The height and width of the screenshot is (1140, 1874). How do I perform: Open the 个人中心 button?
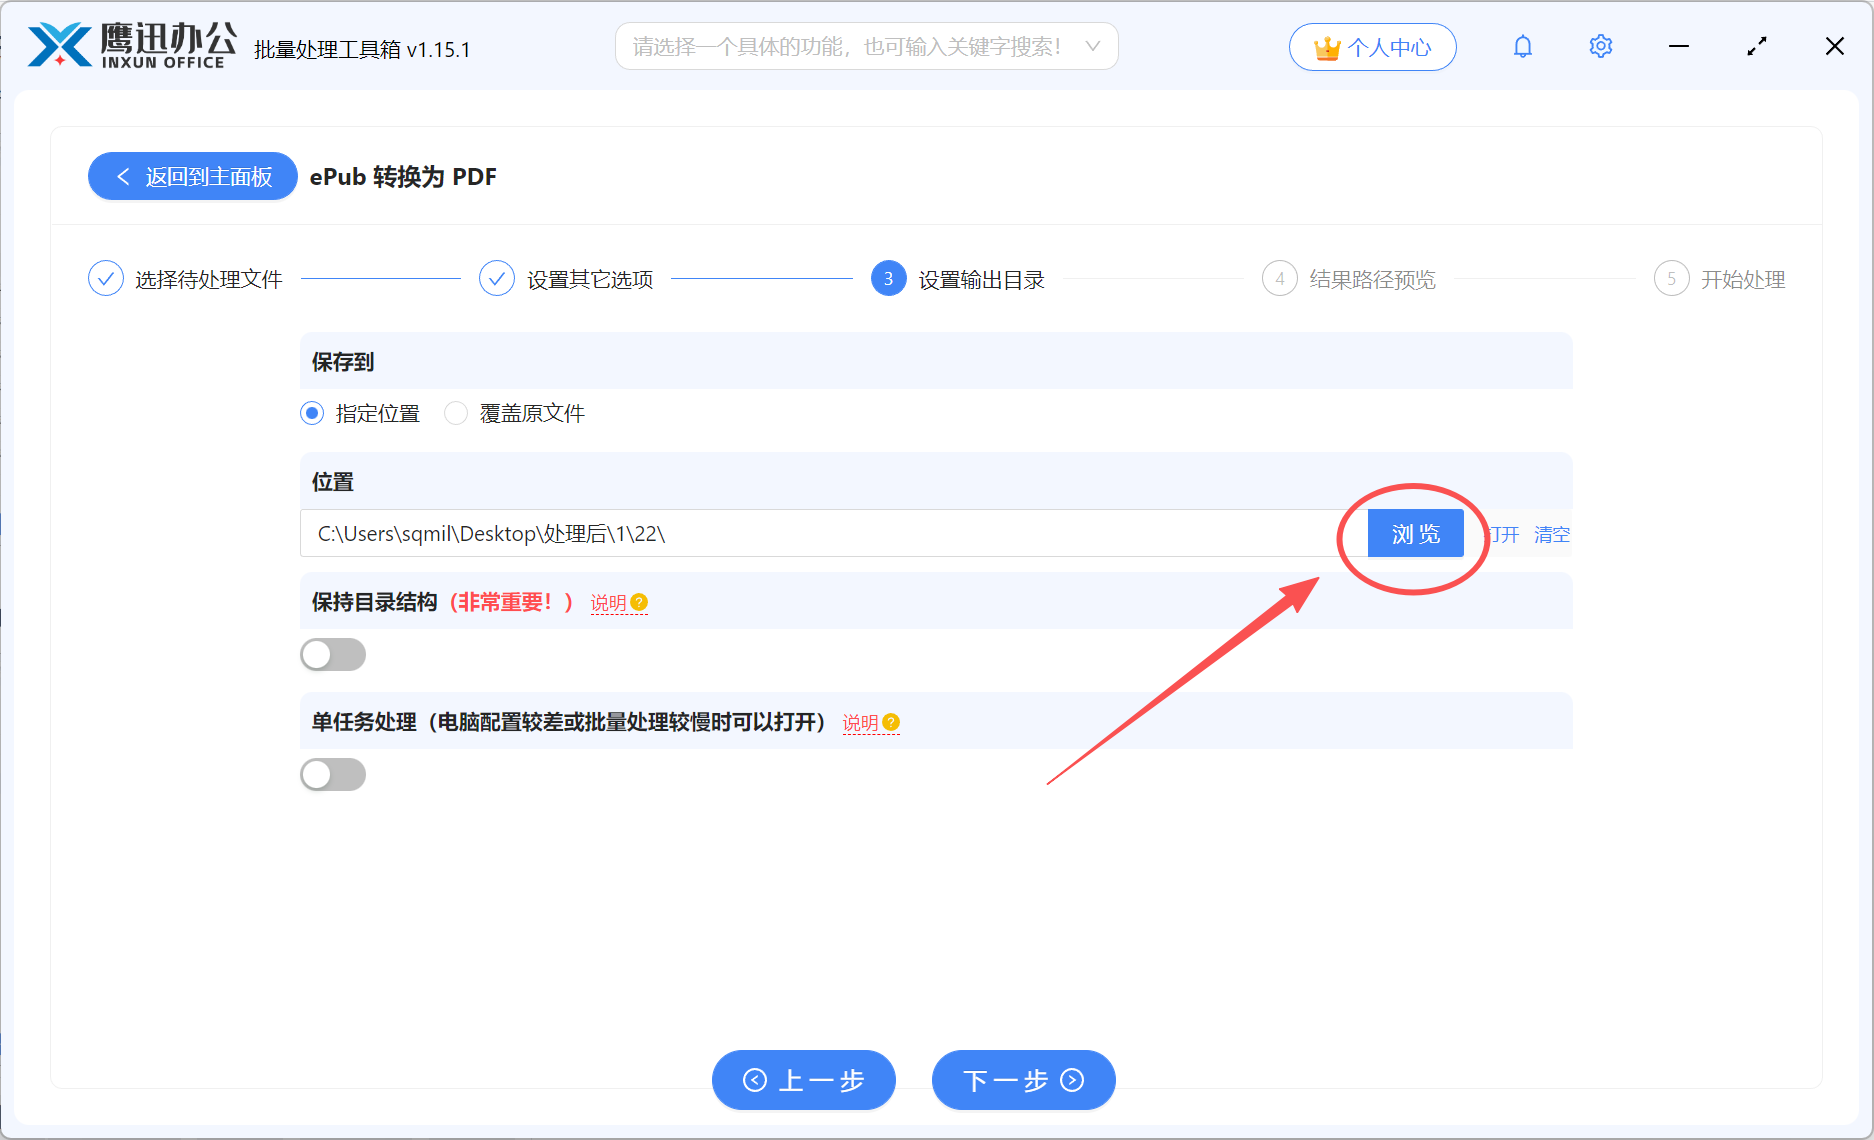pyautogui.click(x=1373, y=47)
